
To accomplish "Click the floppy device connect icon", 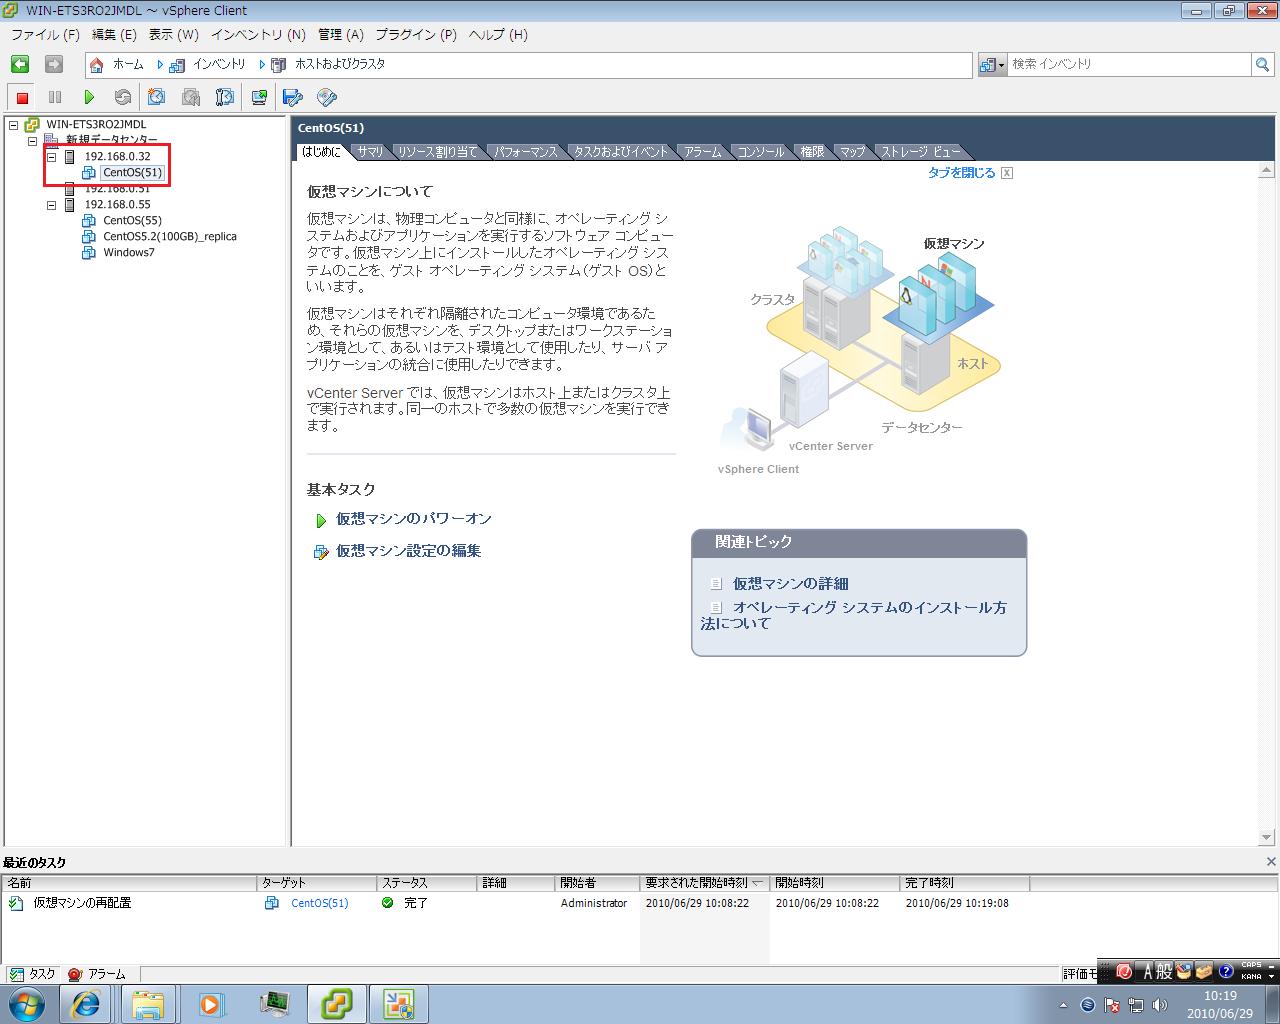I will [x=293, y=97].
